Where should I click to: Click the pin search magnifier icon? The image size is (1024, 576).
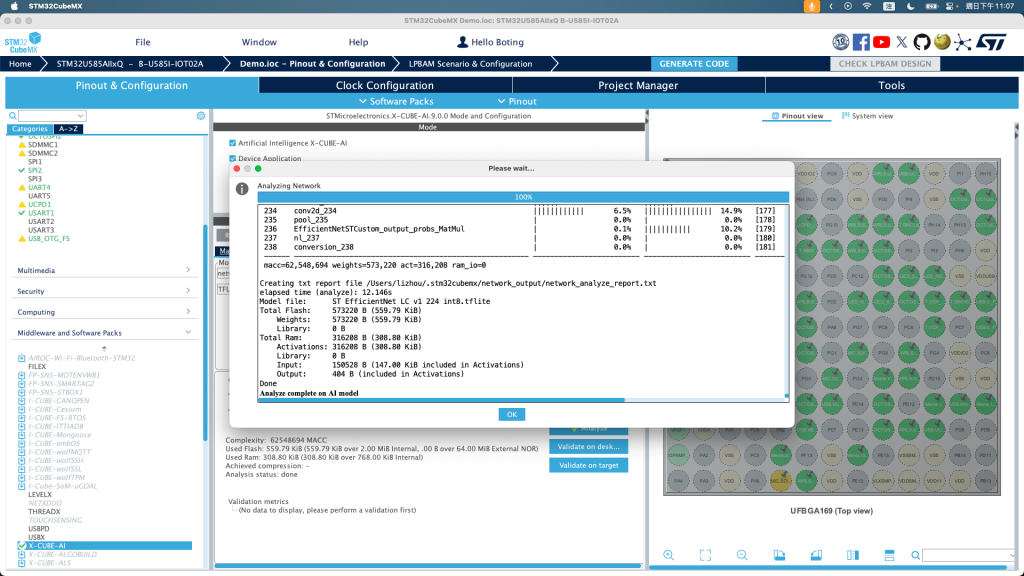click(916, 556)
